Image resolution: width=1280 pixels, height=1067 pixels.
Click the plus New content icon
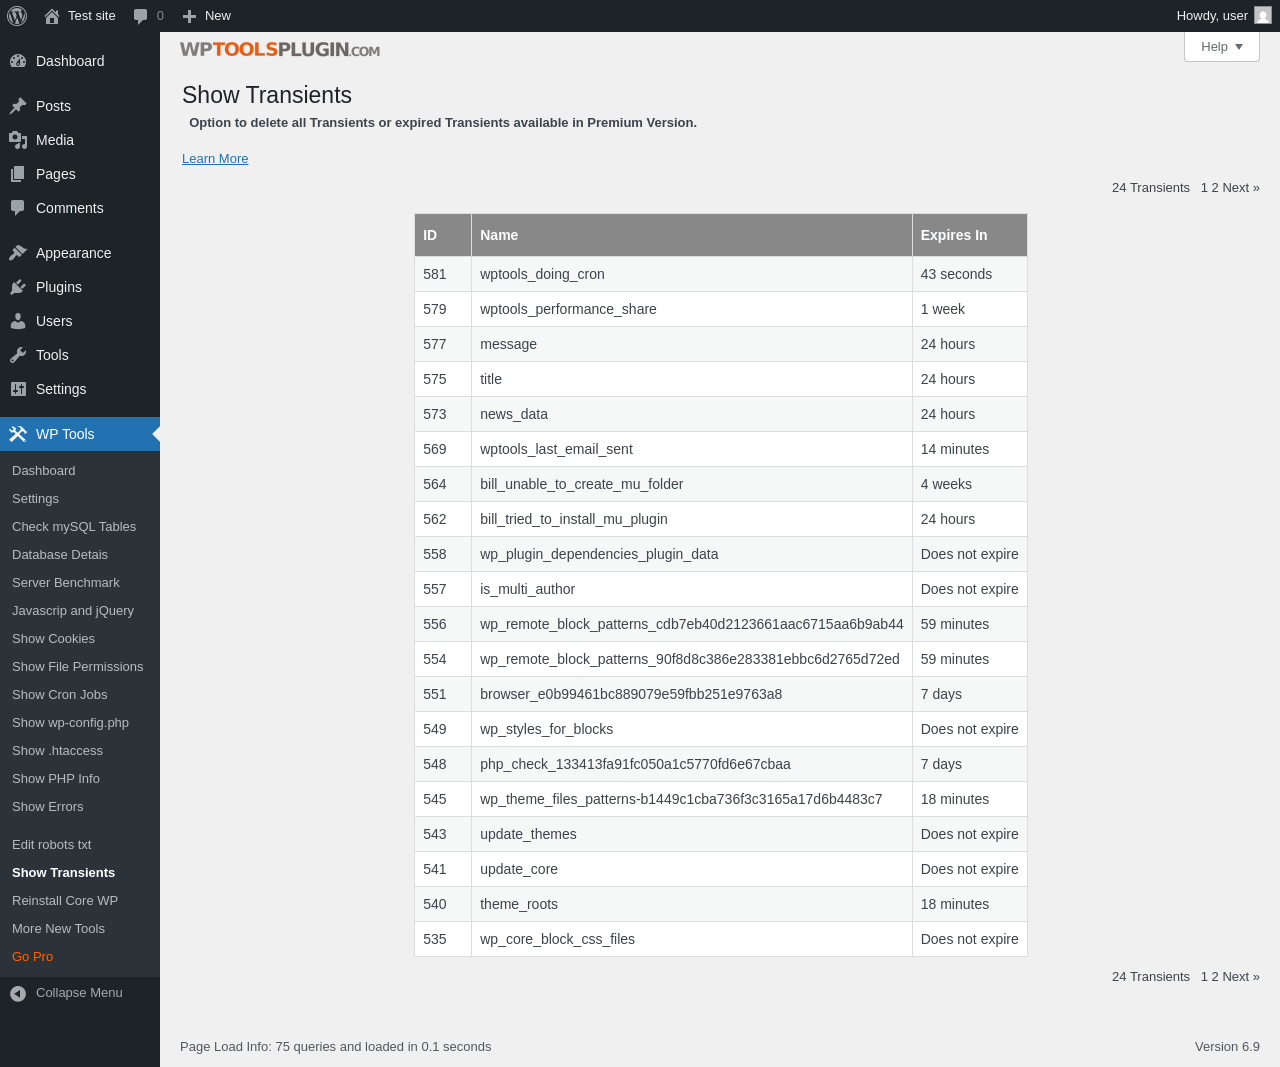[x=189, y=16]
